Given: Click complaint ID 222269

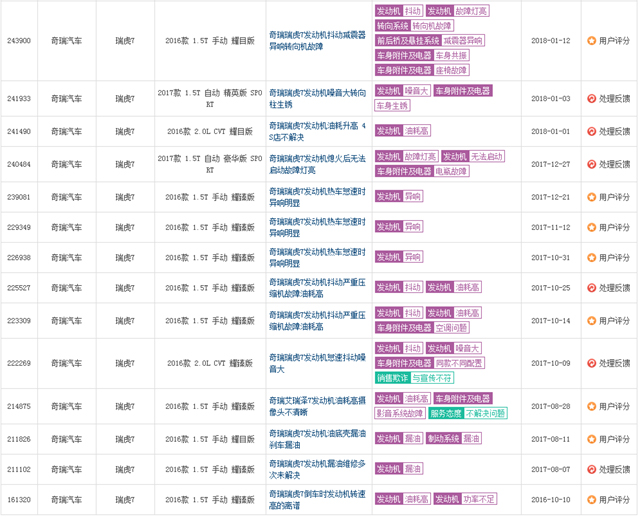Looking at the screenshot, I should [x=19, y=363].
